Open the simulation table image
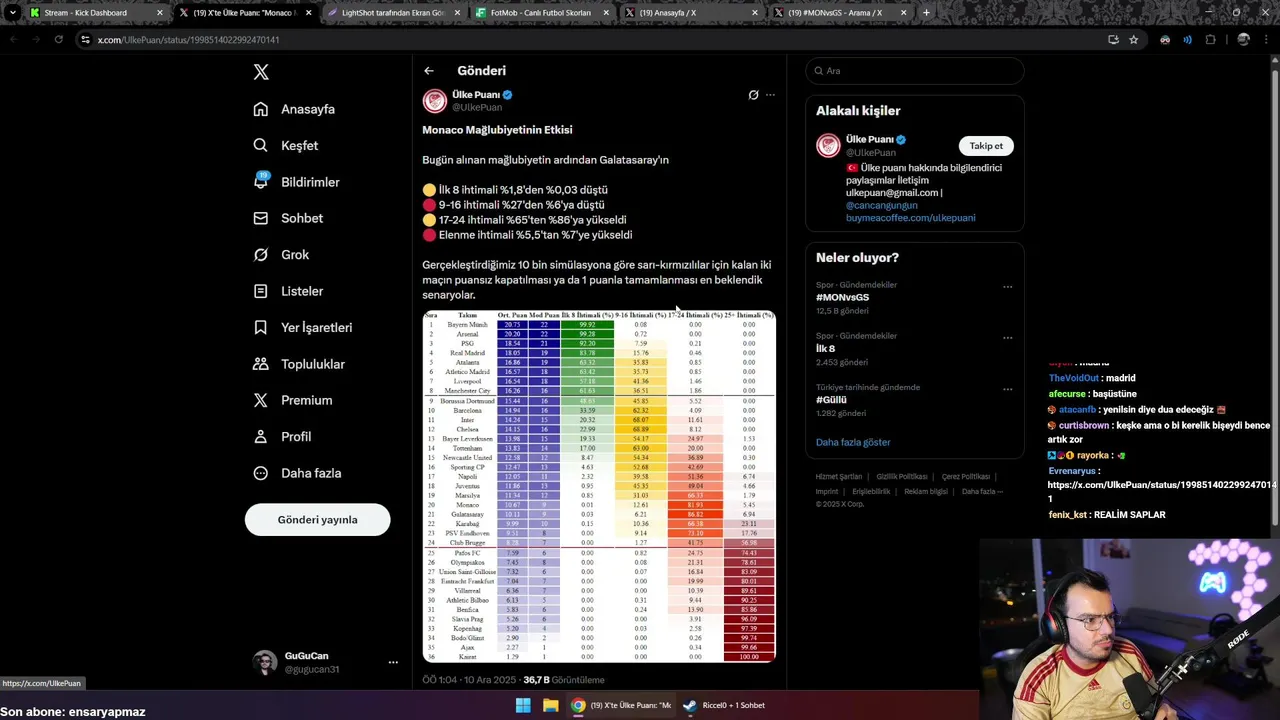The height and width of the screenshot is (720, 1280). pyautogui.click(x=599, y=486)
